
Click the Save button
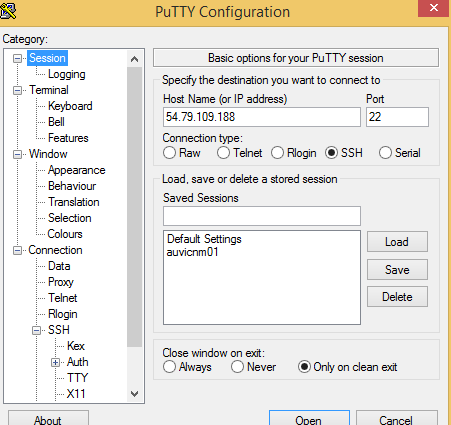pos(397,269)
